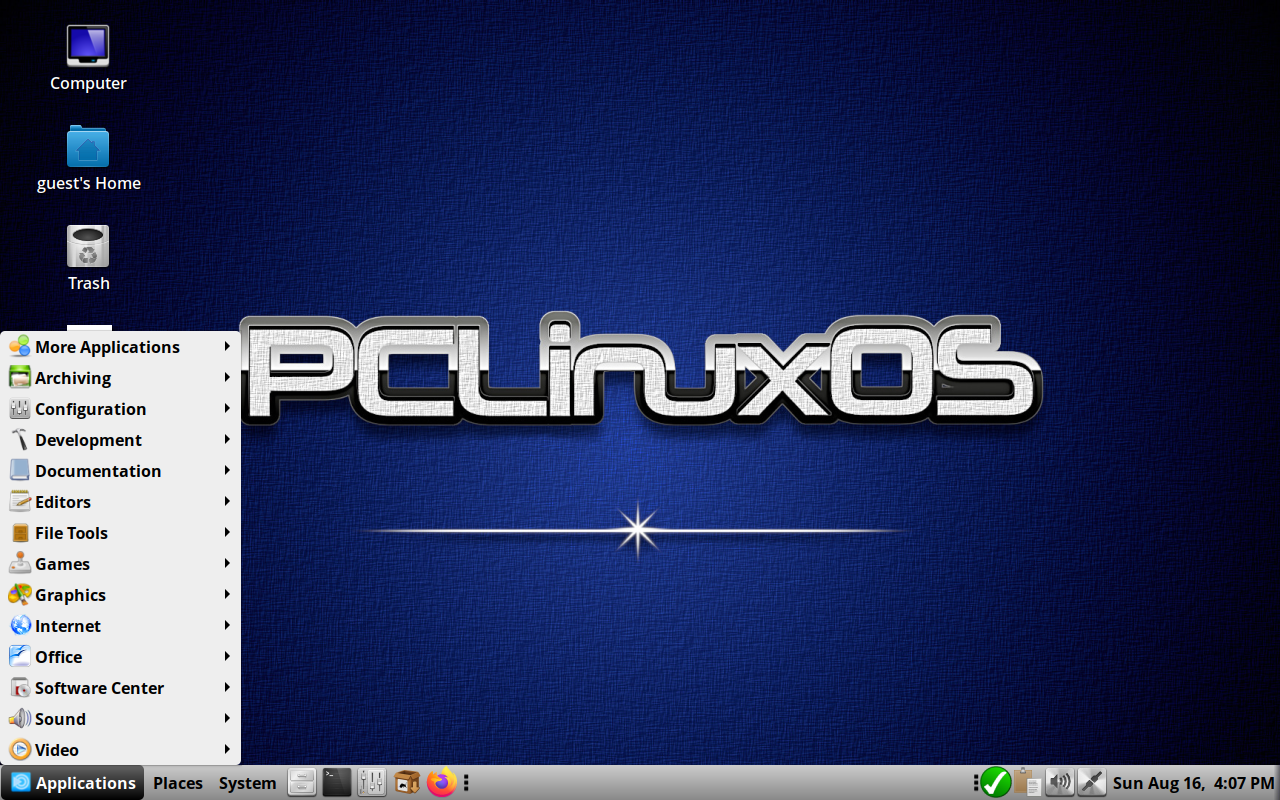The height and width of the screenshot is (800, 1280).
Task: Open the clipboard manager tray icon
Action: coord(1027,782)
